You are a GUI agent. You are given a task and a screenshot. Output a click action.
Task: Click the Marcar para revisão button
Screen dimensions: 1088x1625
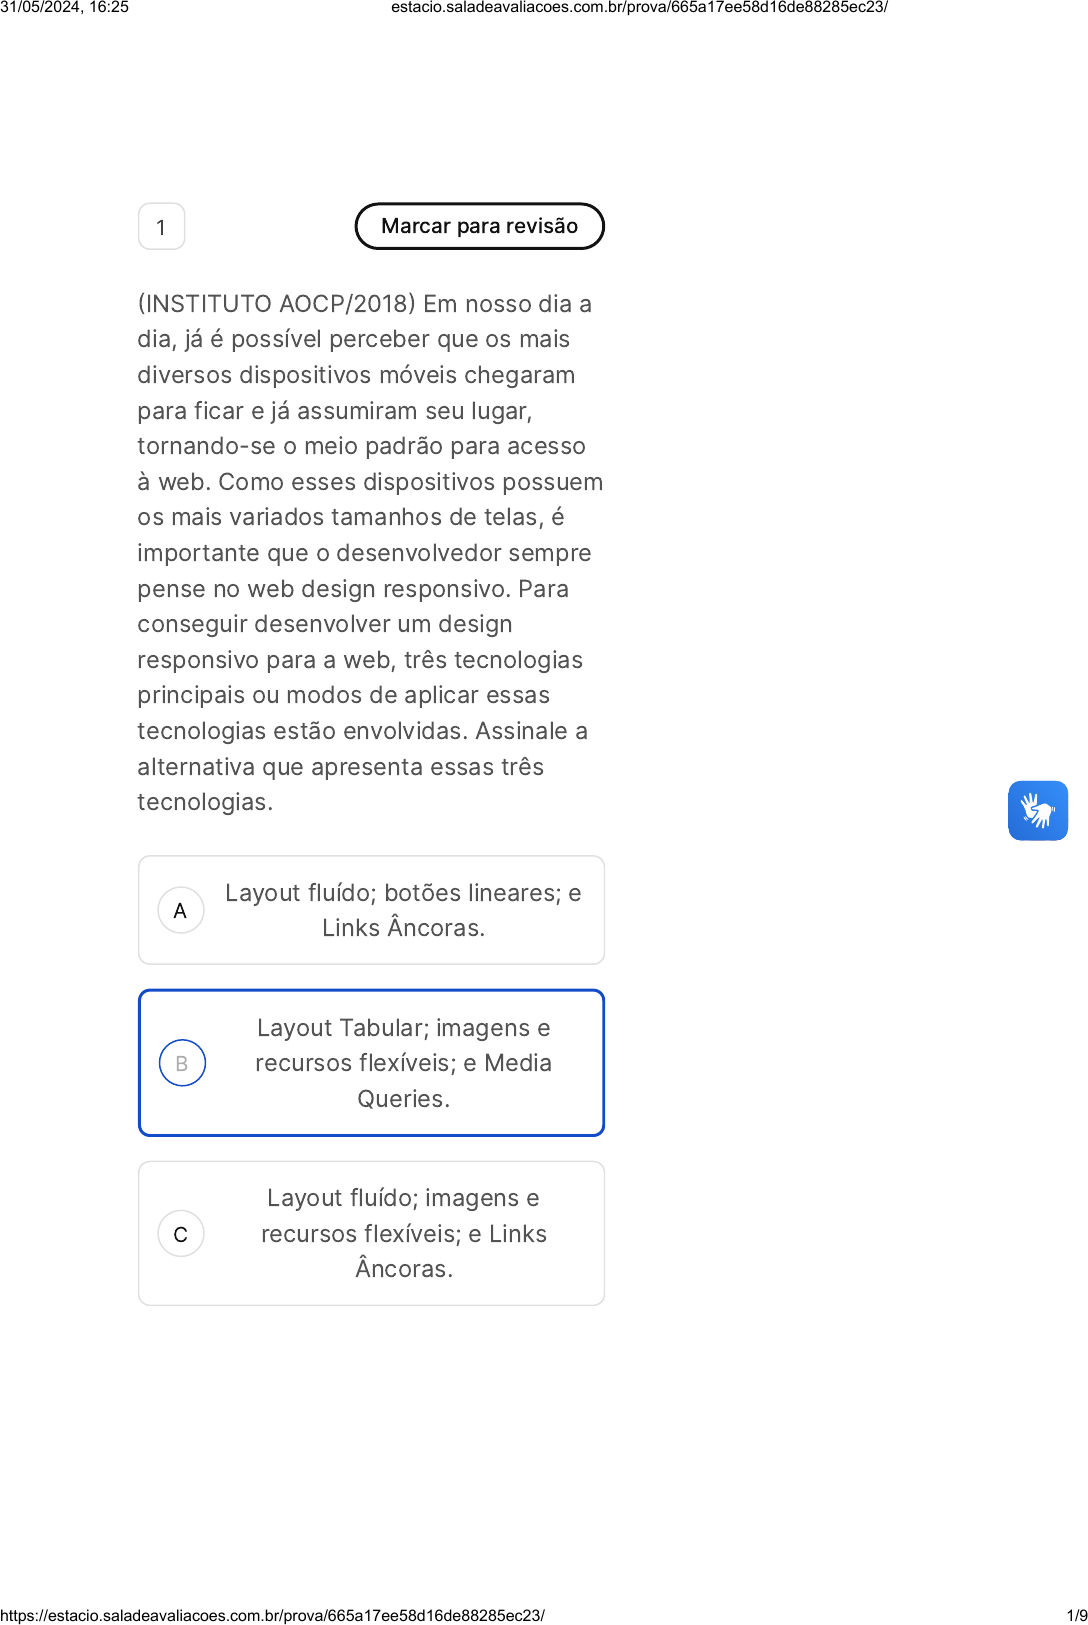click(x=480, y=226)
